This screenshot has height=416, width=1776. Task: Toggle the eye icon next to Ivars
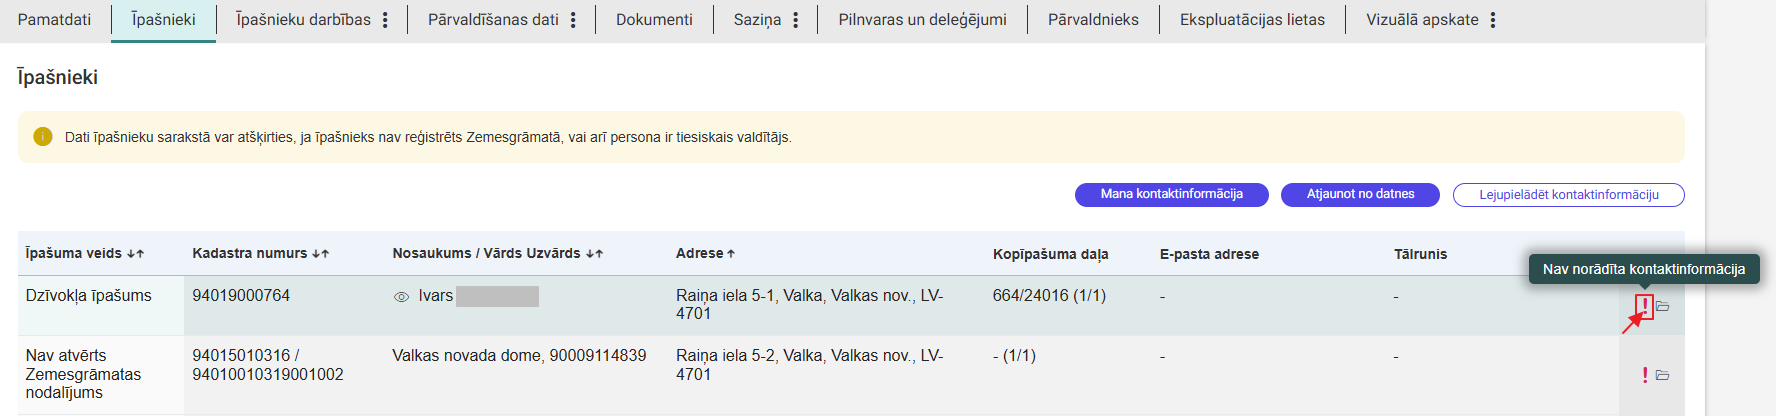(x=402, y=297)
